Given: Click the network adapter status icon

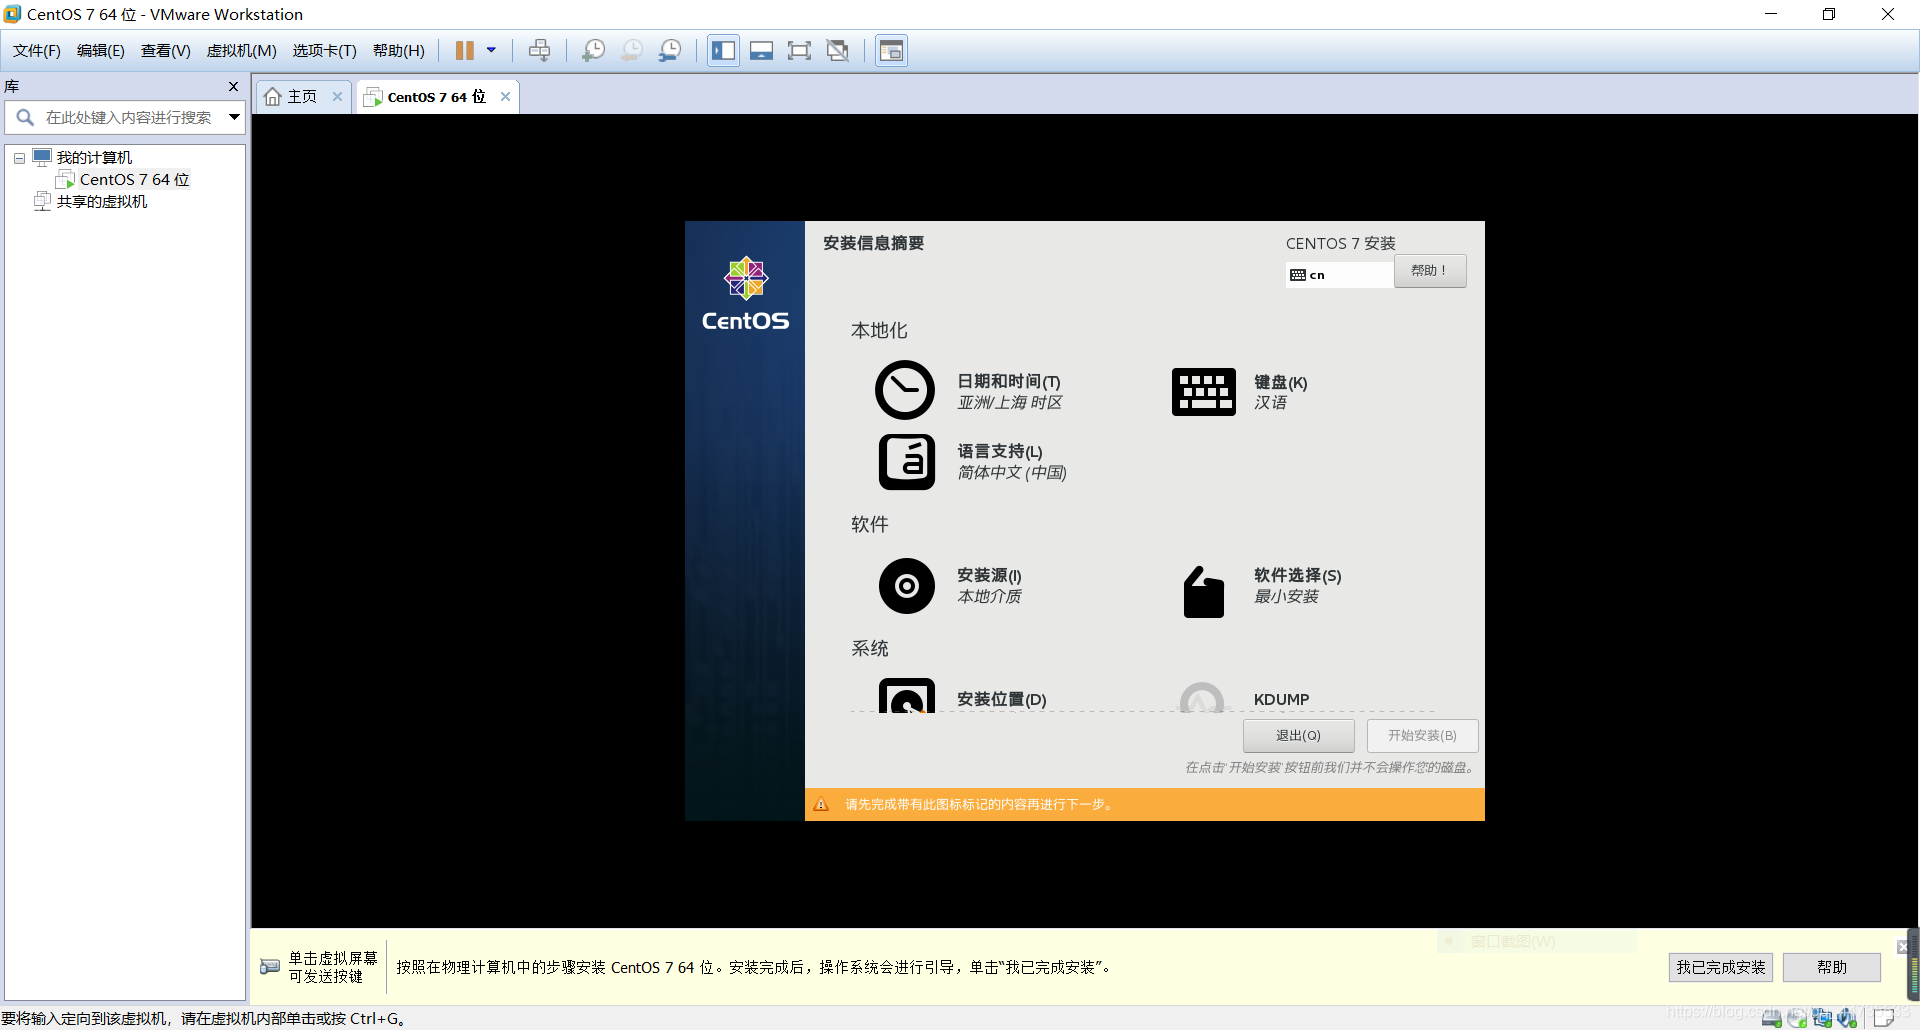Looking at the screenshot, I should pyautogui.click(x=1822, y=1018).
